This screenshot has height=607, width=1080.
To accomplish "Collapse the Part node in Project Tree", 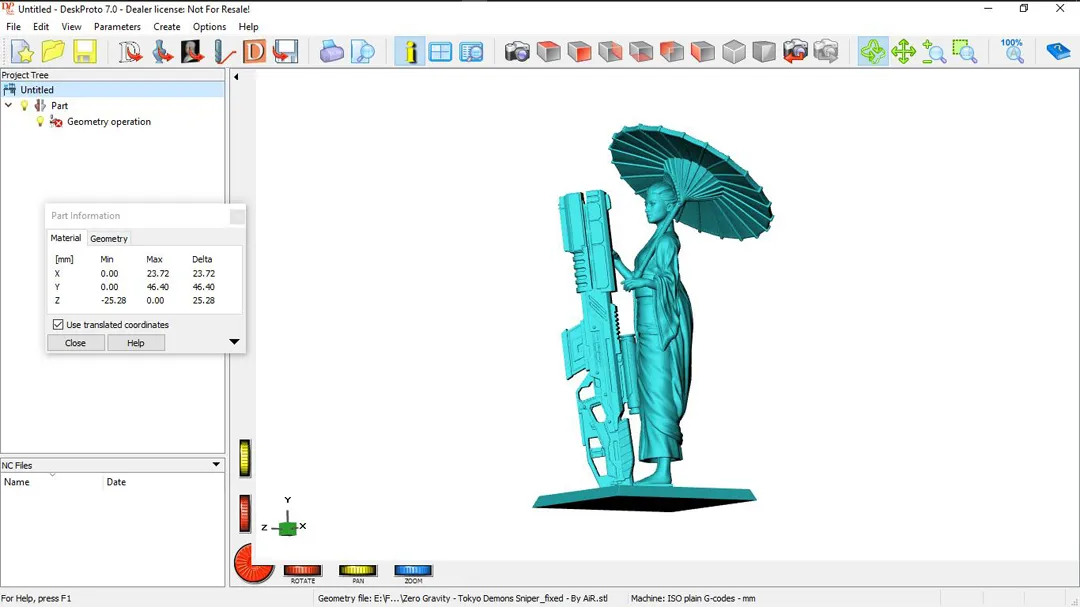I will [8, 105].
